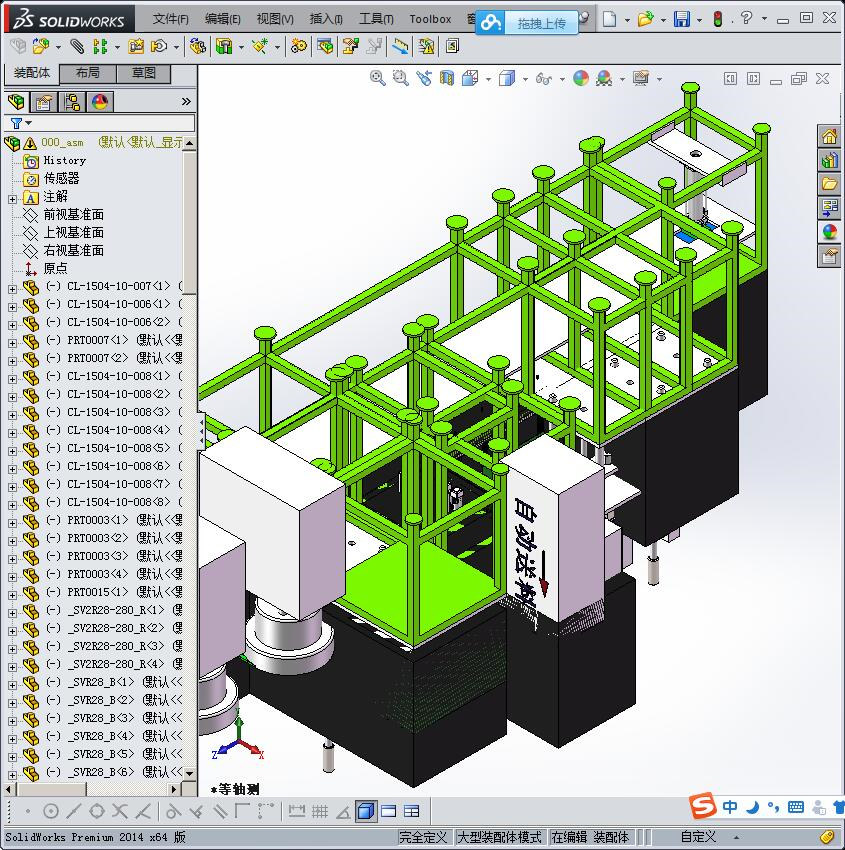
Task: Click Zoom to Area icon
Action: pyautogui.click(x=401, y=79)
